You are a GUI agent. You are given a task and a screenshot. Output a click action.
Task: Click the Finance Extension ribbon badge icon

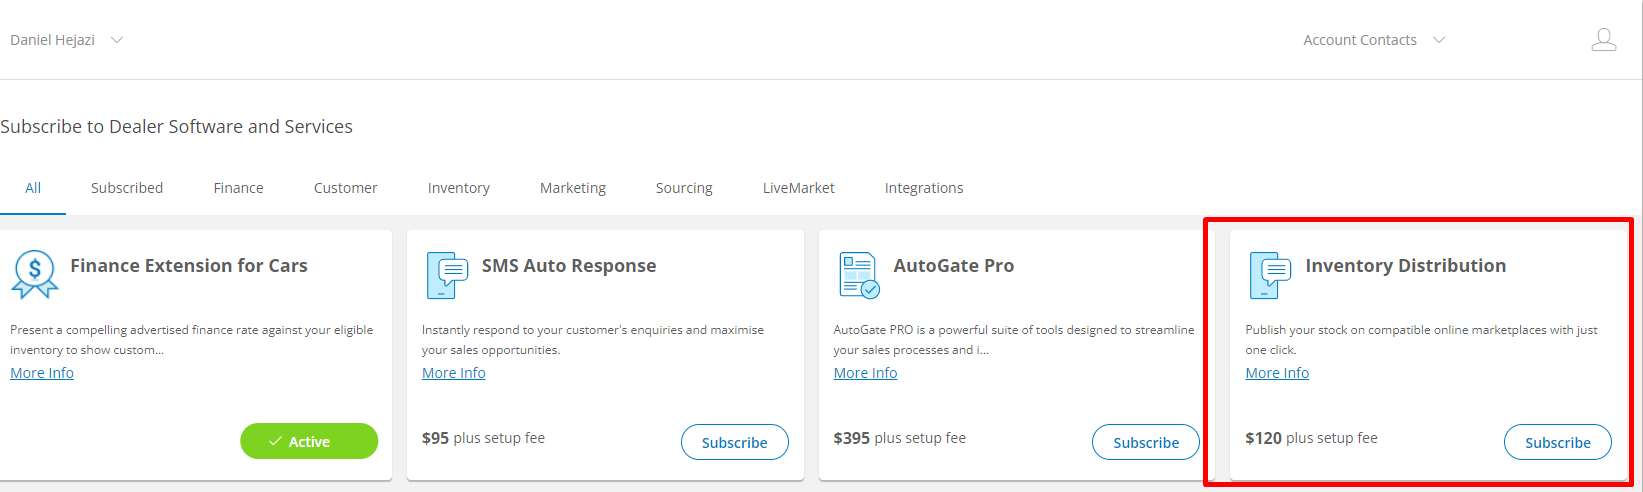(35, 274)
